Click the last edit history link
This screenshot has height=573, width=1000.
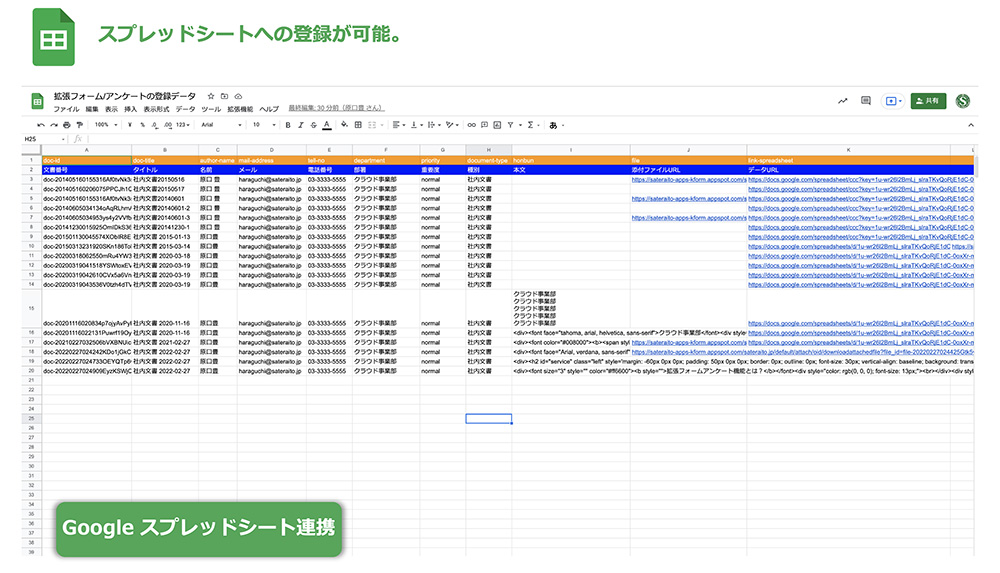(x=336, y=108)
